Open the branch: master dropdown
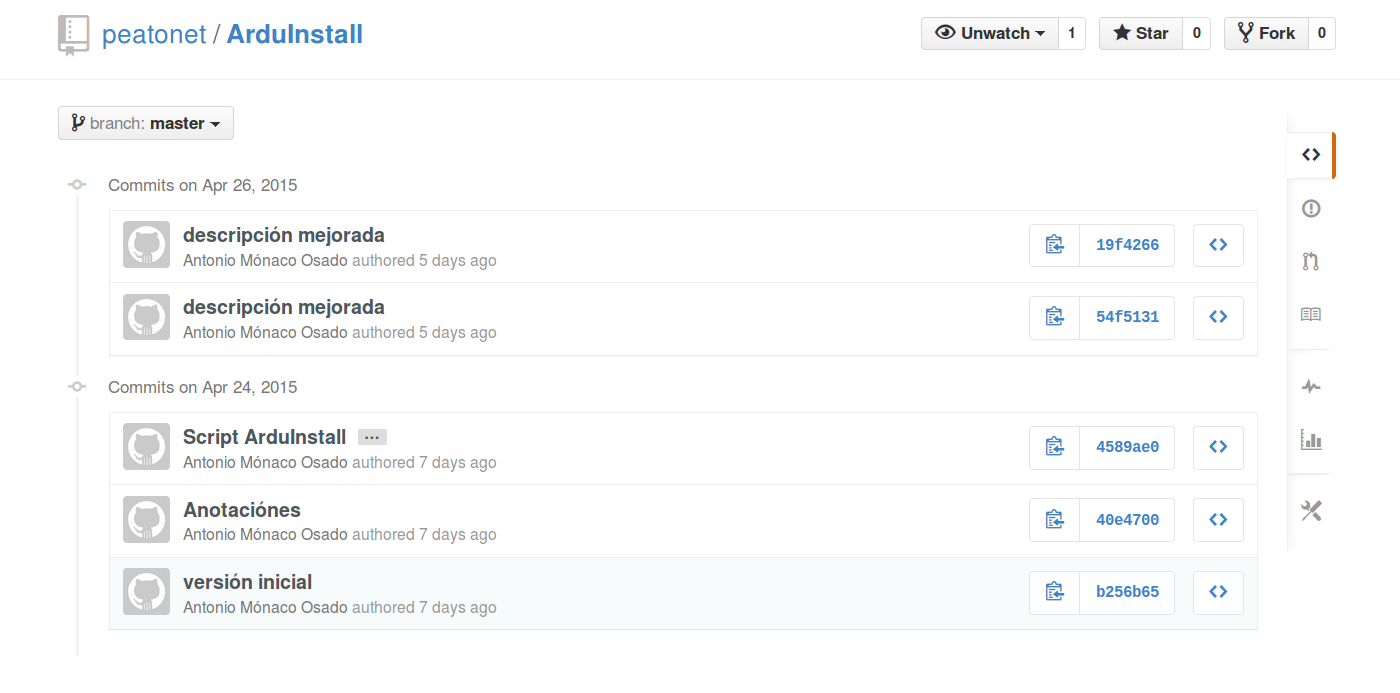The image size is (1400, 693). click(146, 123)
